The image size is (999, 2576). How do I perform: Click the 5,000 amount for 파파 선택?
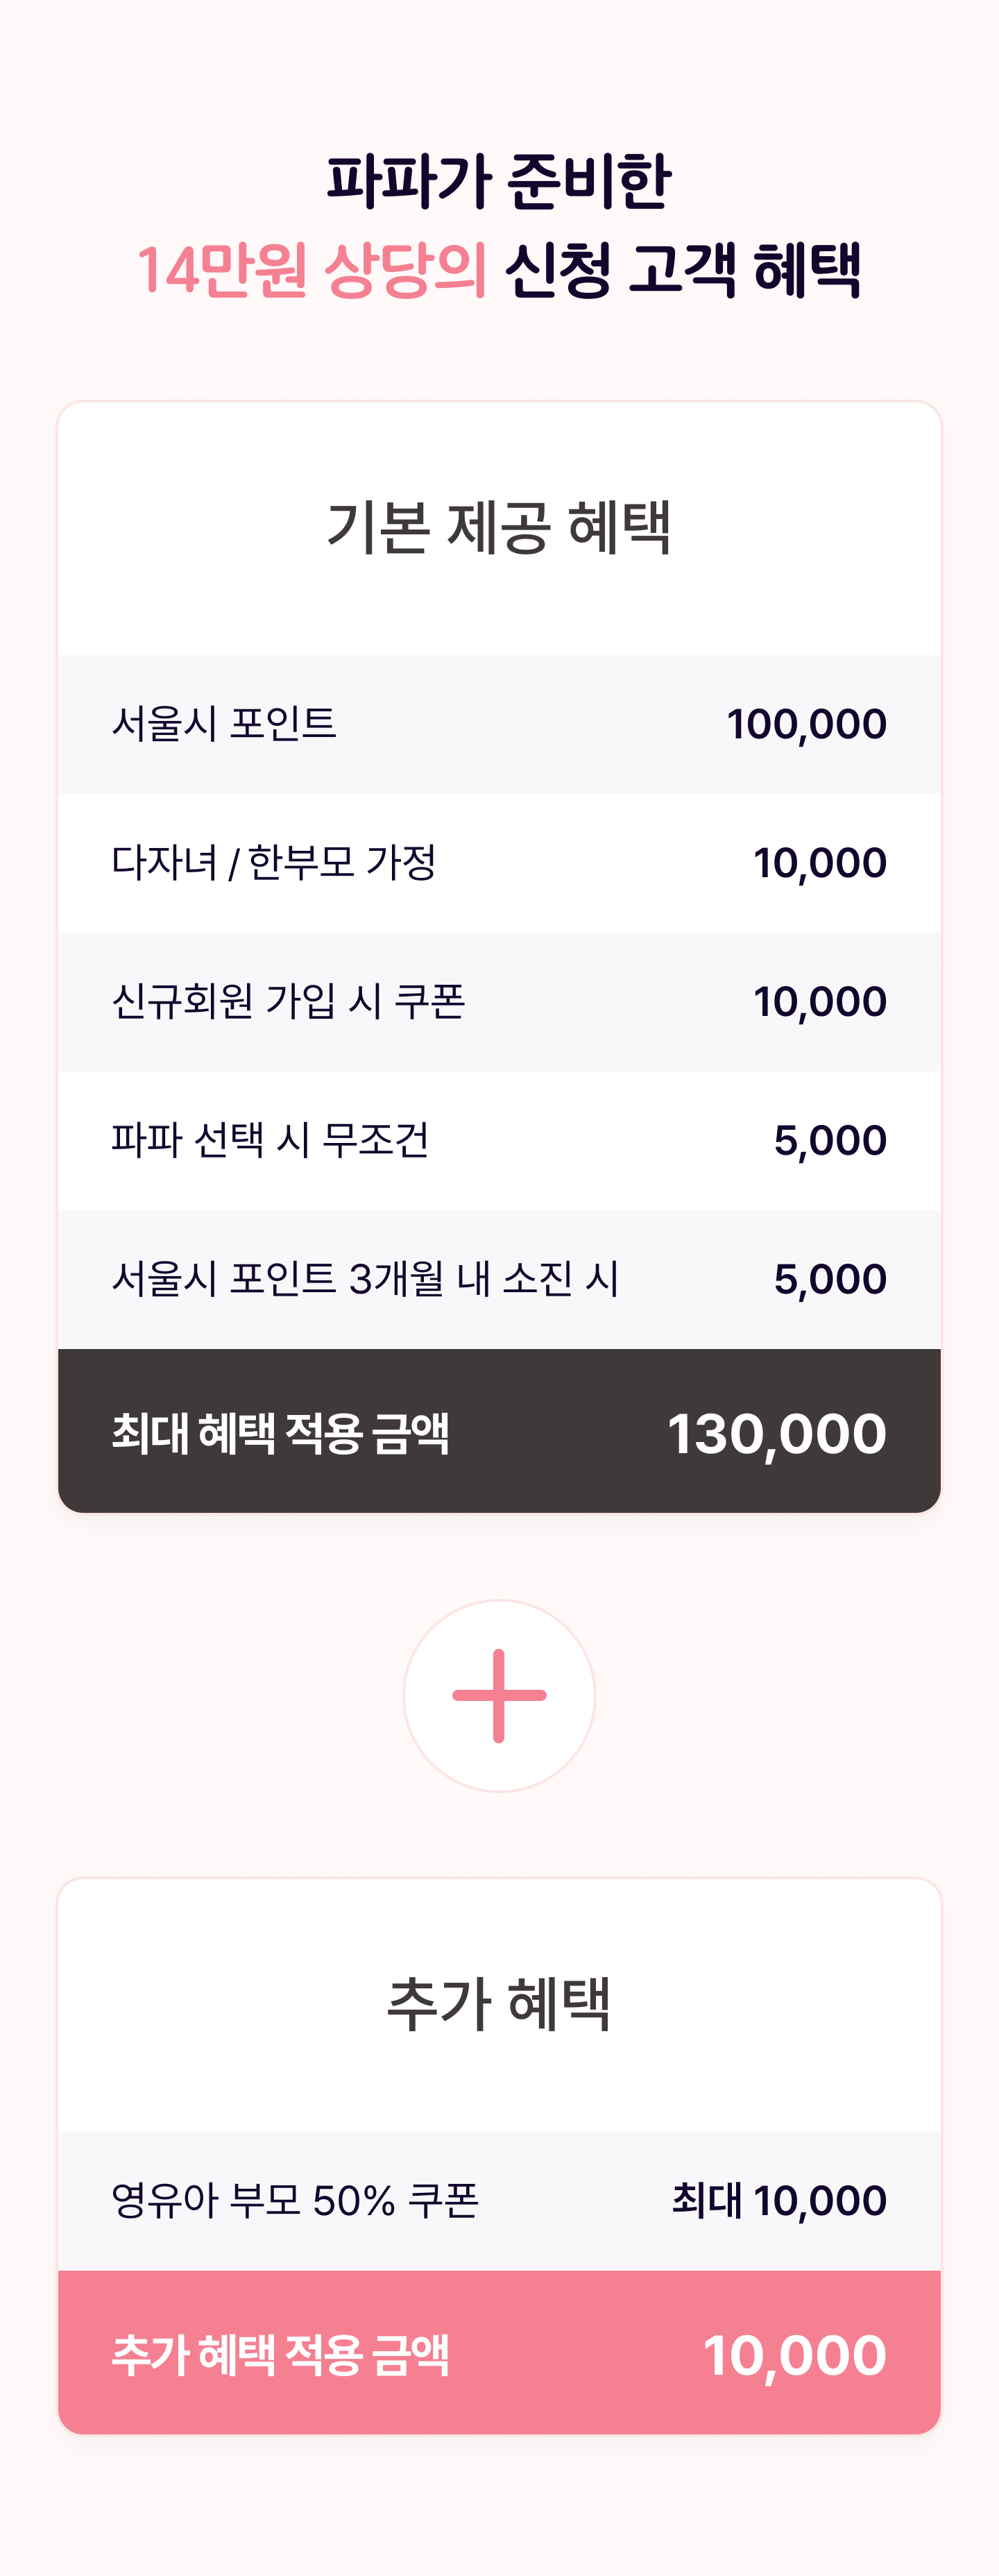[830, 1141]
